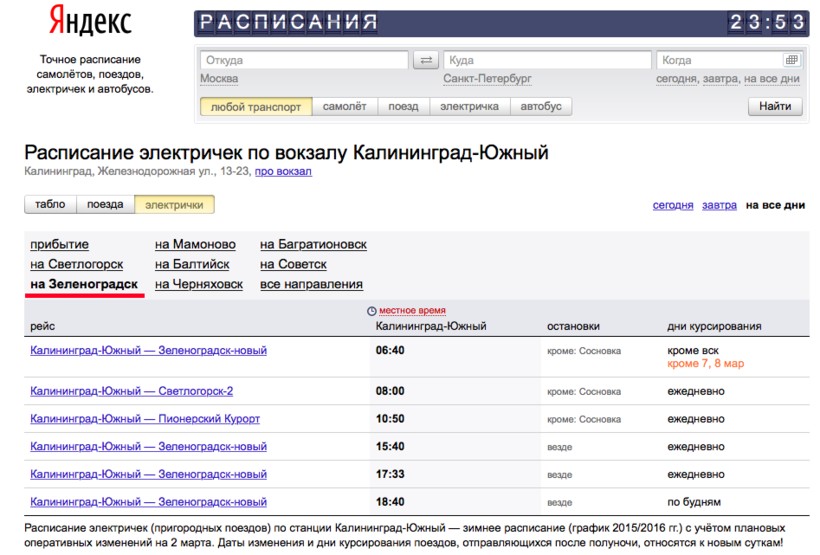This screenshot has height=555, width=820.
Task: Select the "электричка" transport filter
Action: point(469,106)
